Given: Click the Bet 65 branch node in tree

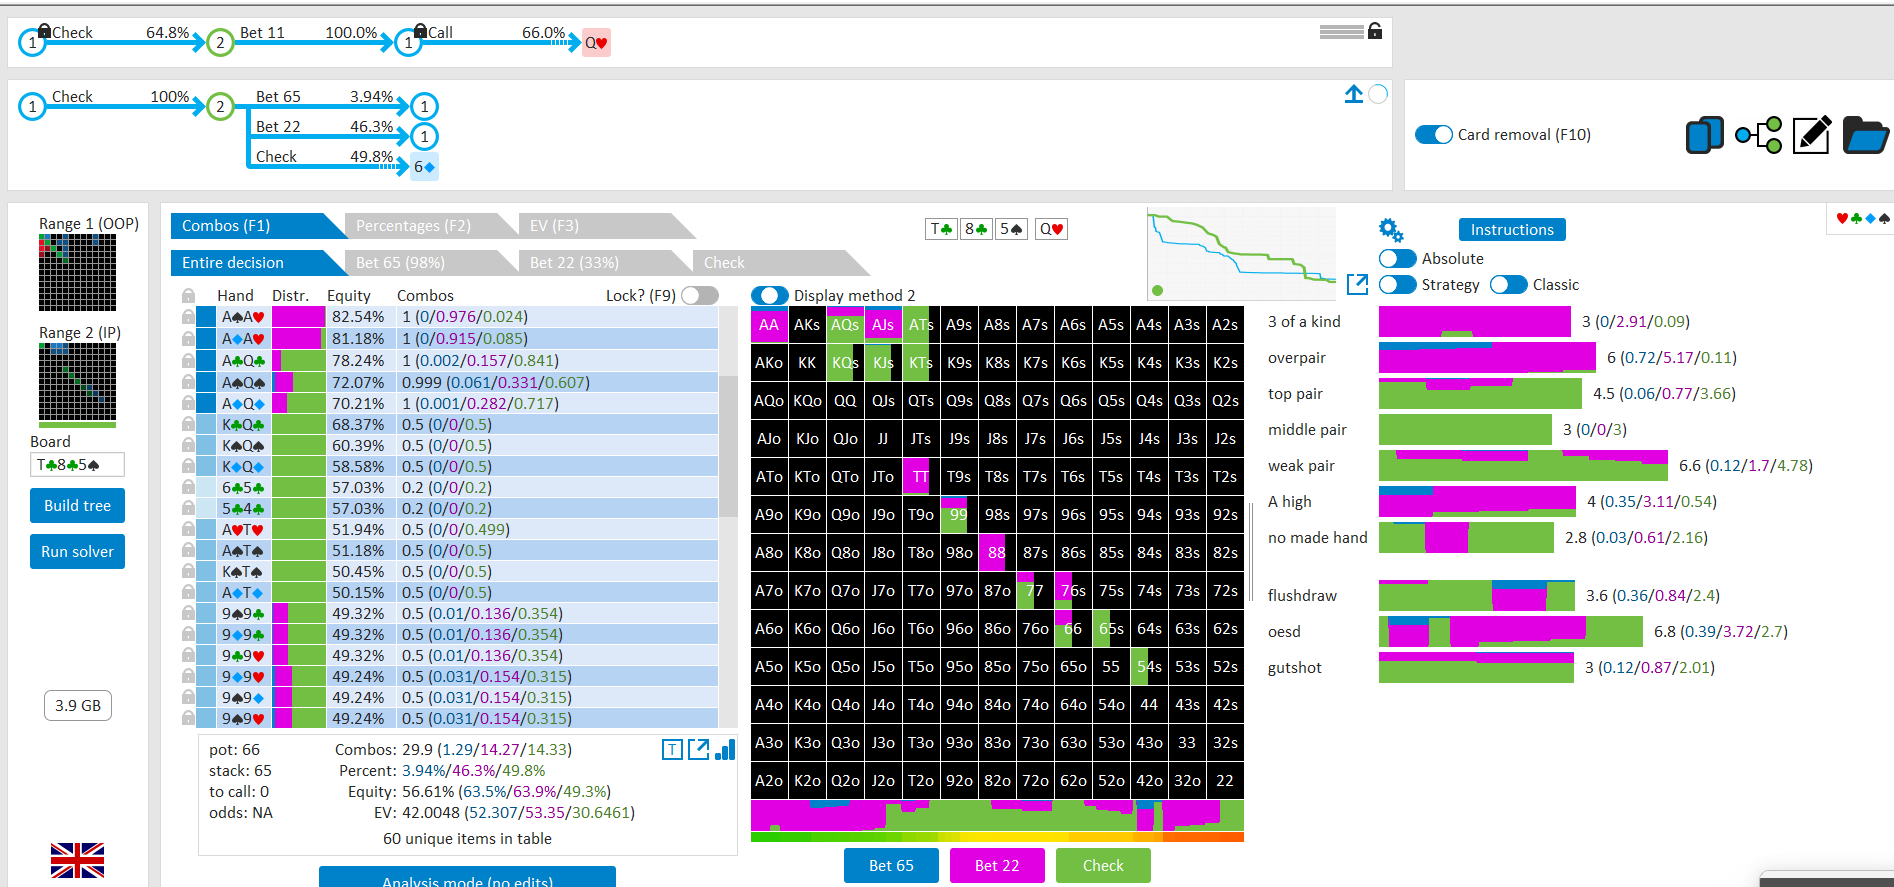Looking at the screenshot, I should point(424,107).
